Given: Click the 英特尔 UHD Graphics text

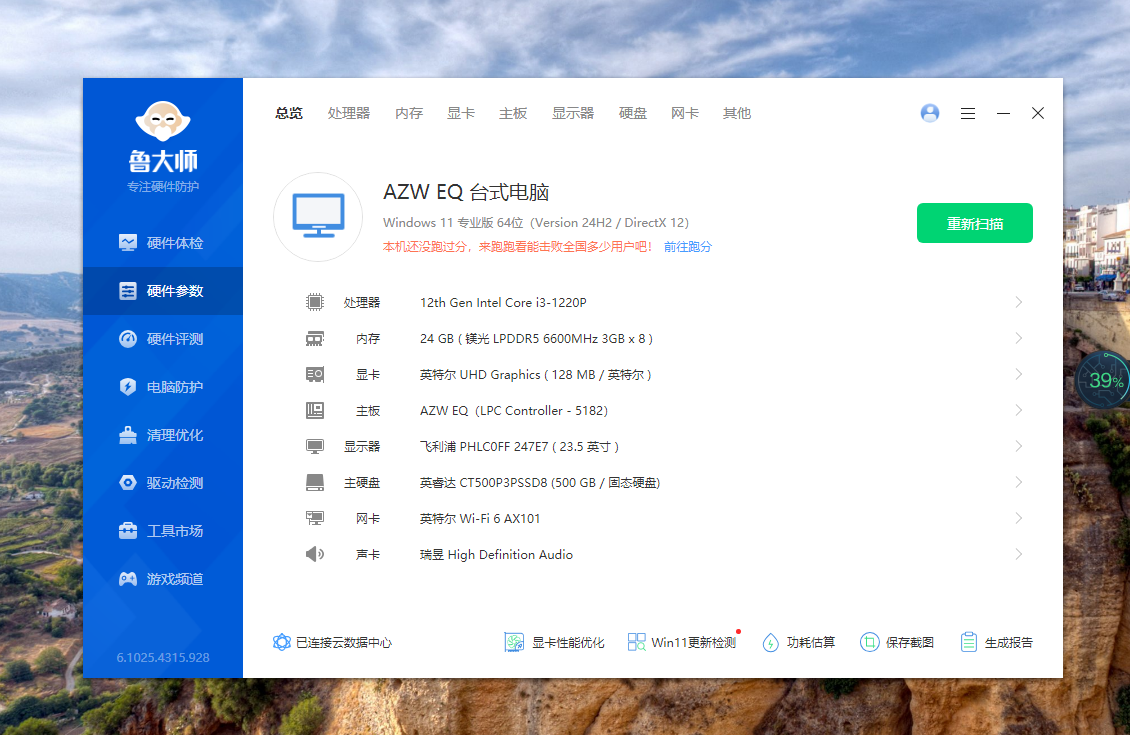Looking at the screenshot, I should 535,375.
